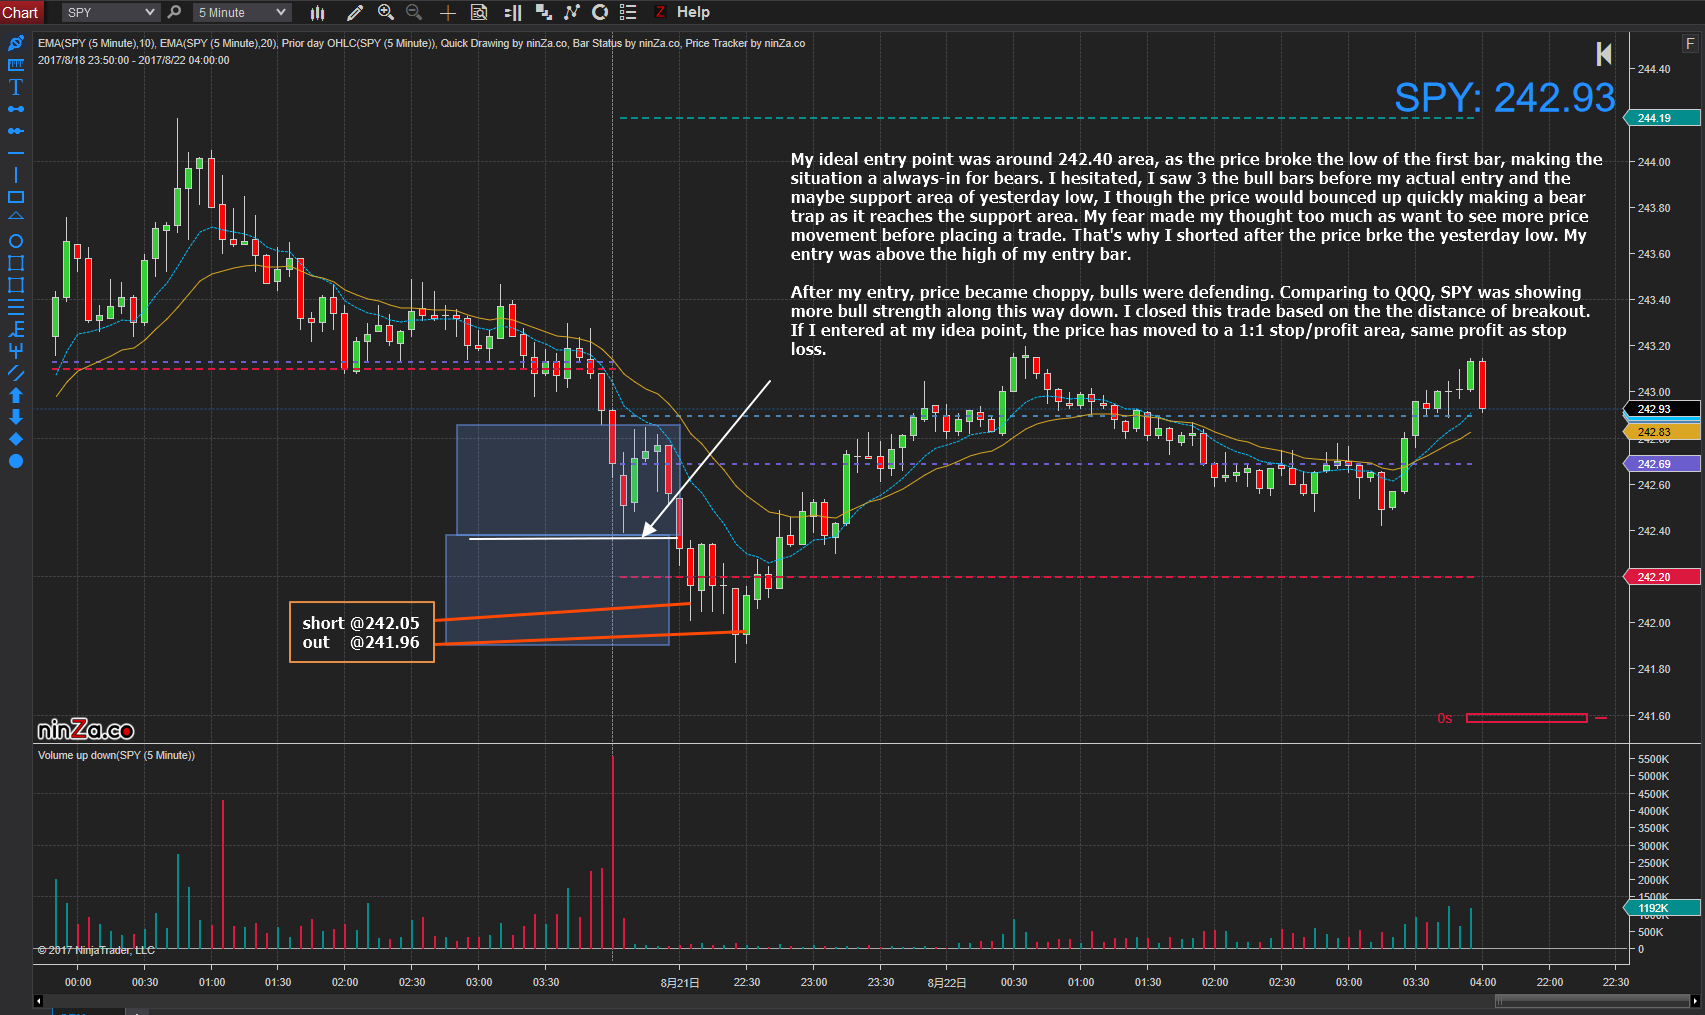1705x1015 pixels.
Task: Click the F button in top-right corner
Action: tap(1690, 44)
